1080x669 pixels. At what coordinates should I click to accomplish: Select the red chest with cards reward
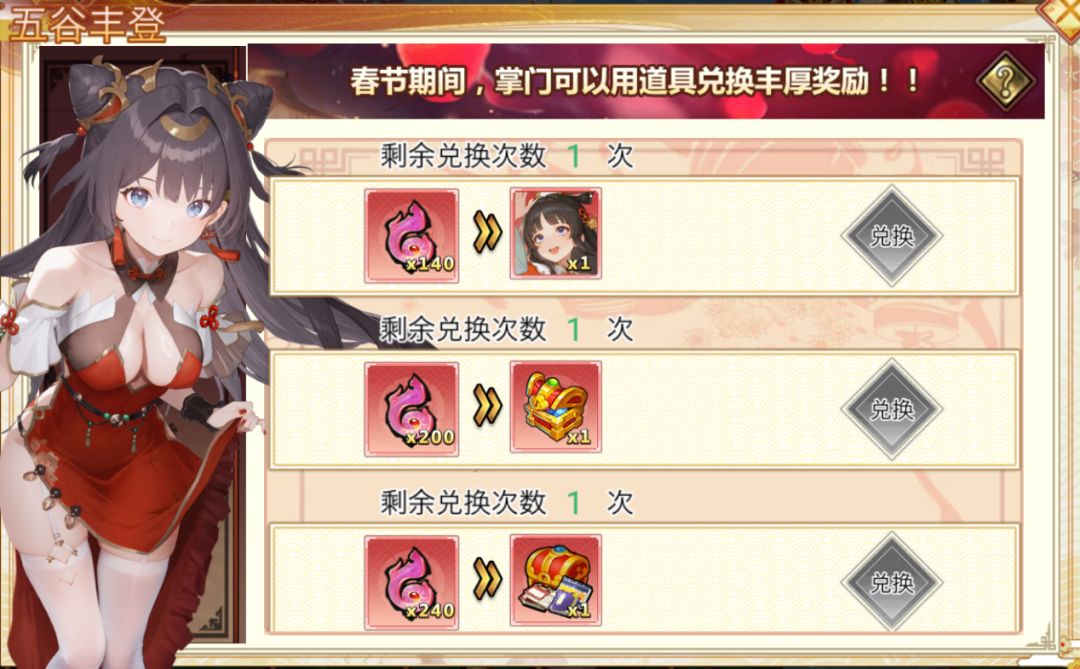coord(555,581)
